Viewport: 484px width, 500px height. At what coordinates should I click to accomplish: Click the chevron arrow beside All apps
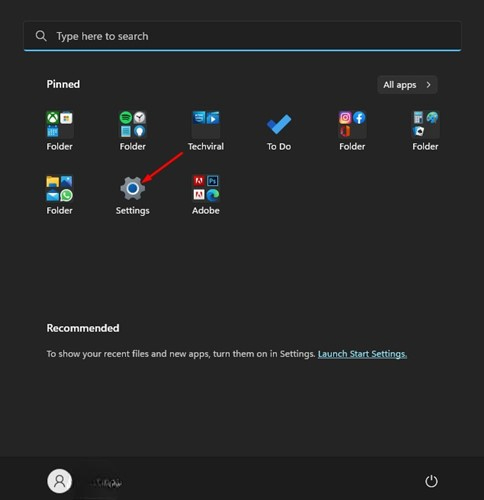point(428,85)
